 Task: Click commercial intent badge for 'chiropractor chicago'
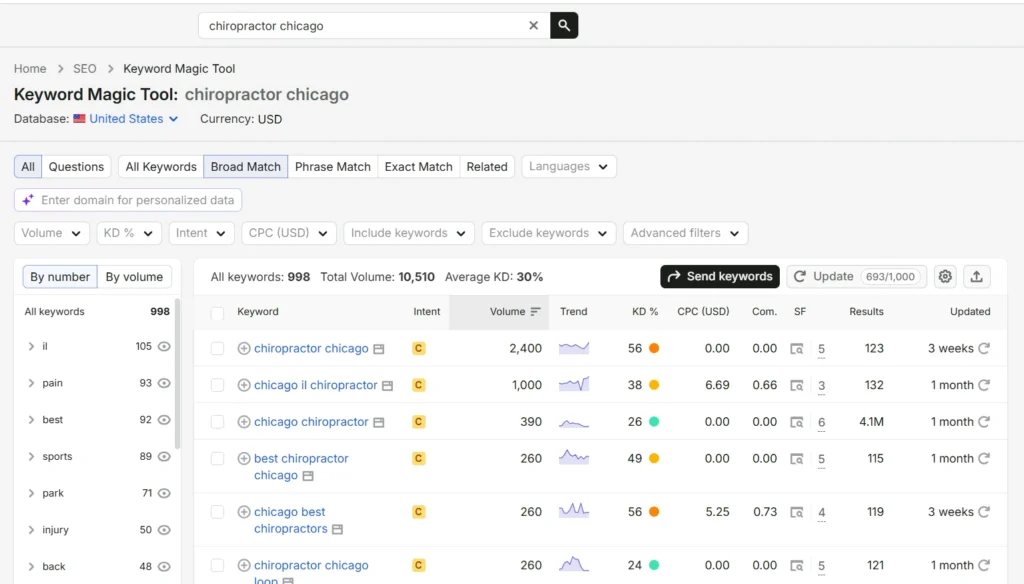pos(419,349)
